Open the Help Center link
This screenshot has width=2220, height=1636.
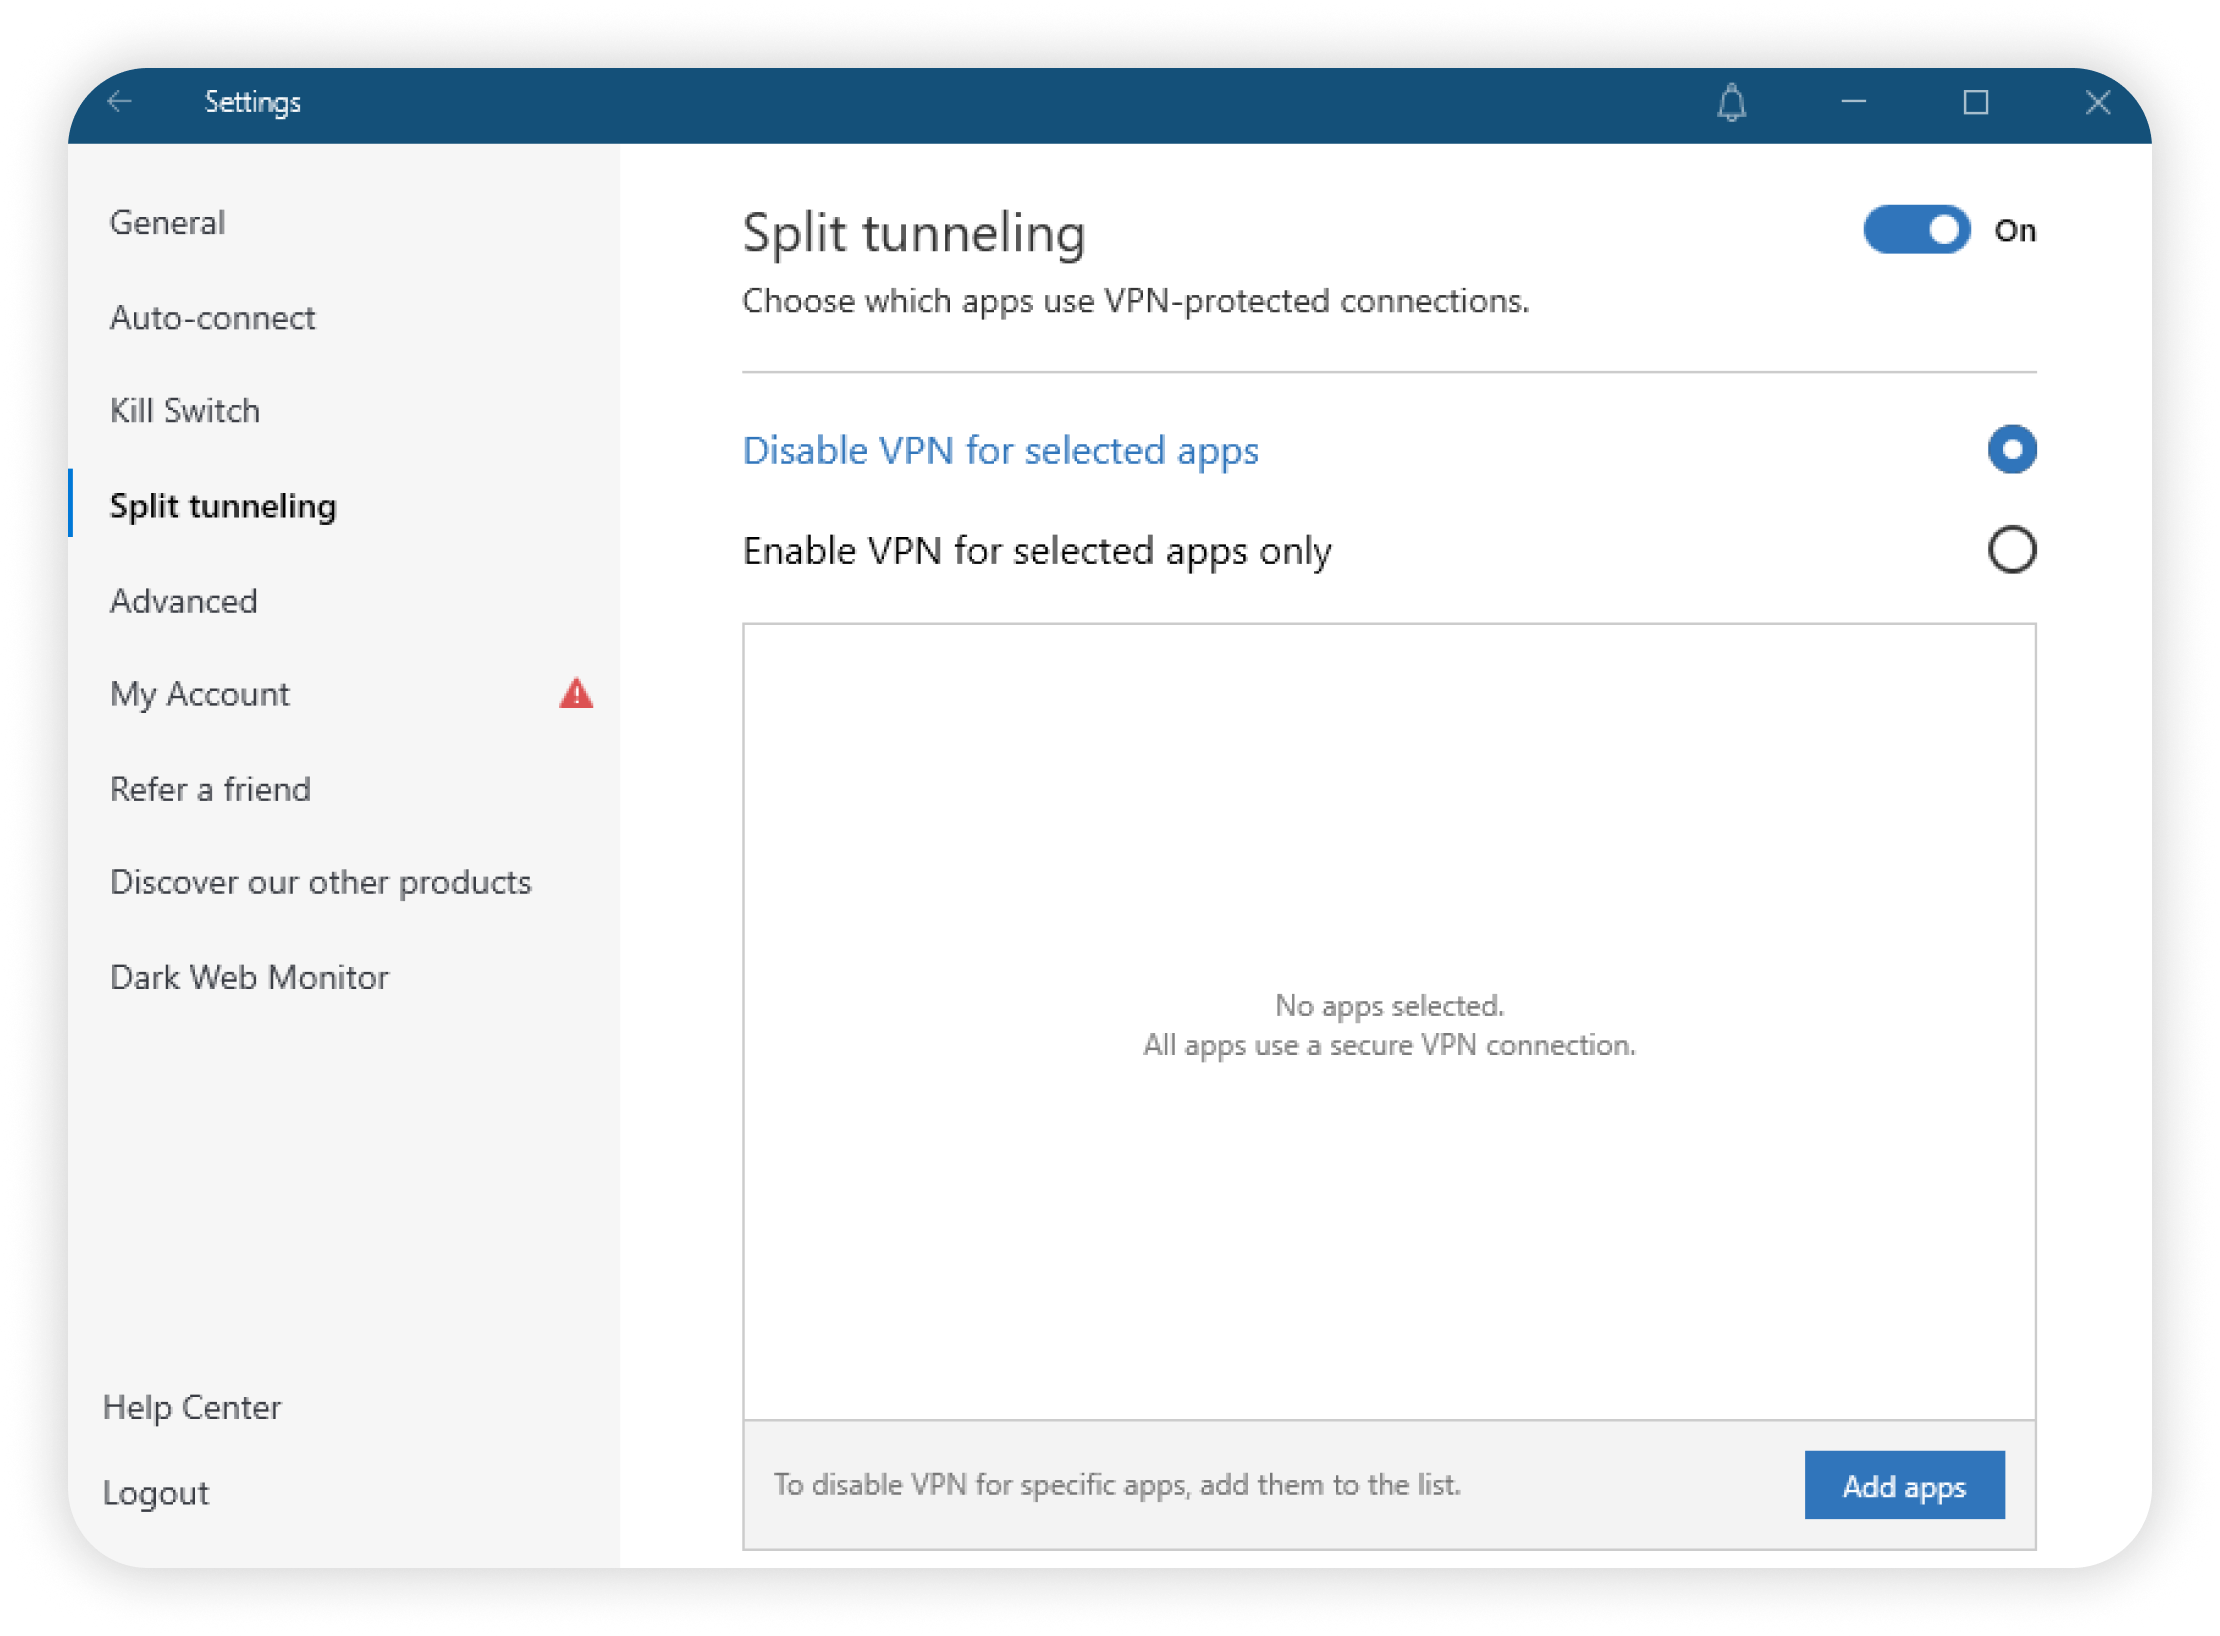pos(192,1408)
